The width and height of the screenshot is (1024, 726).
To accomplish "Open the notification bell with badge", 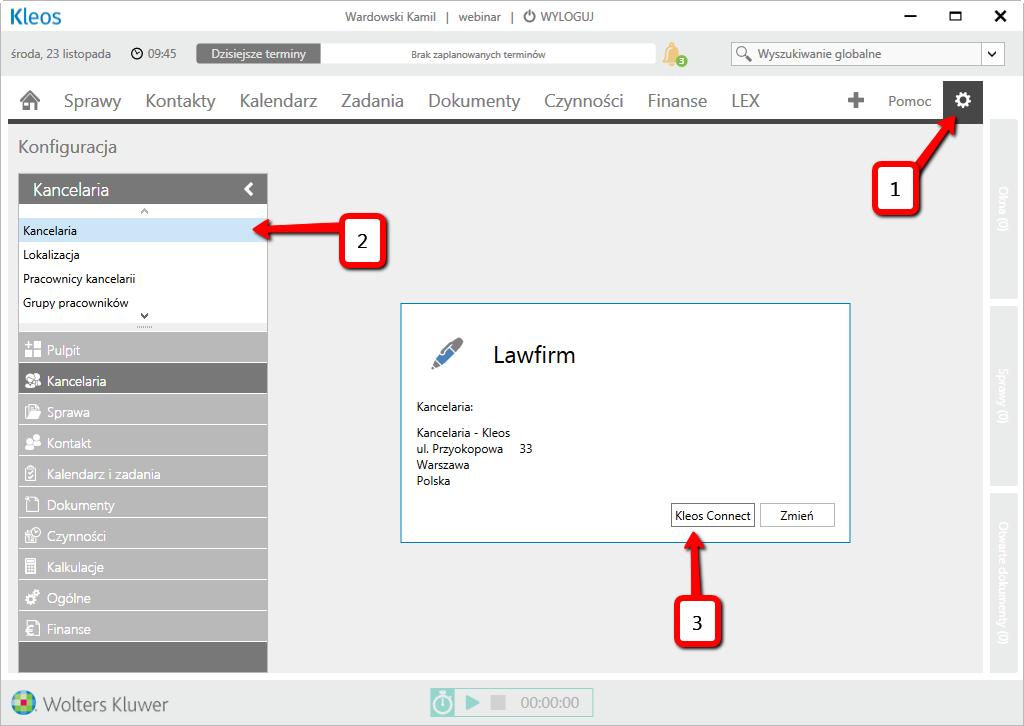I will 673,54.
